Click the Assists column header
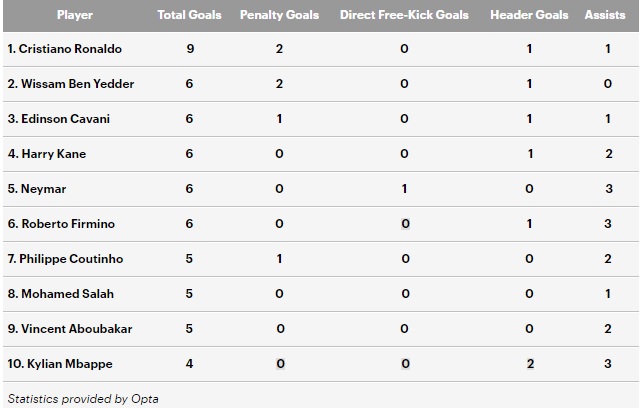The image size is (643, 408). click(x=605, y=15)
